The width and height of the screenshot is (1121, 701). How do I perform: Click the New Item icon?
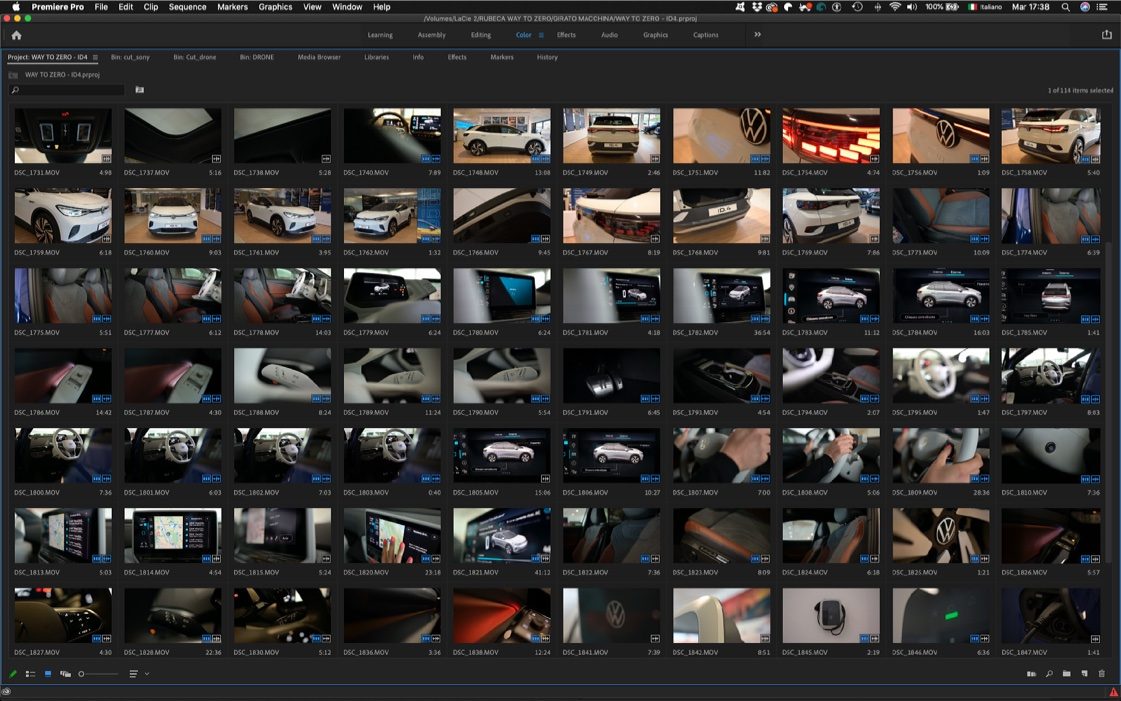coord(1085,674)
